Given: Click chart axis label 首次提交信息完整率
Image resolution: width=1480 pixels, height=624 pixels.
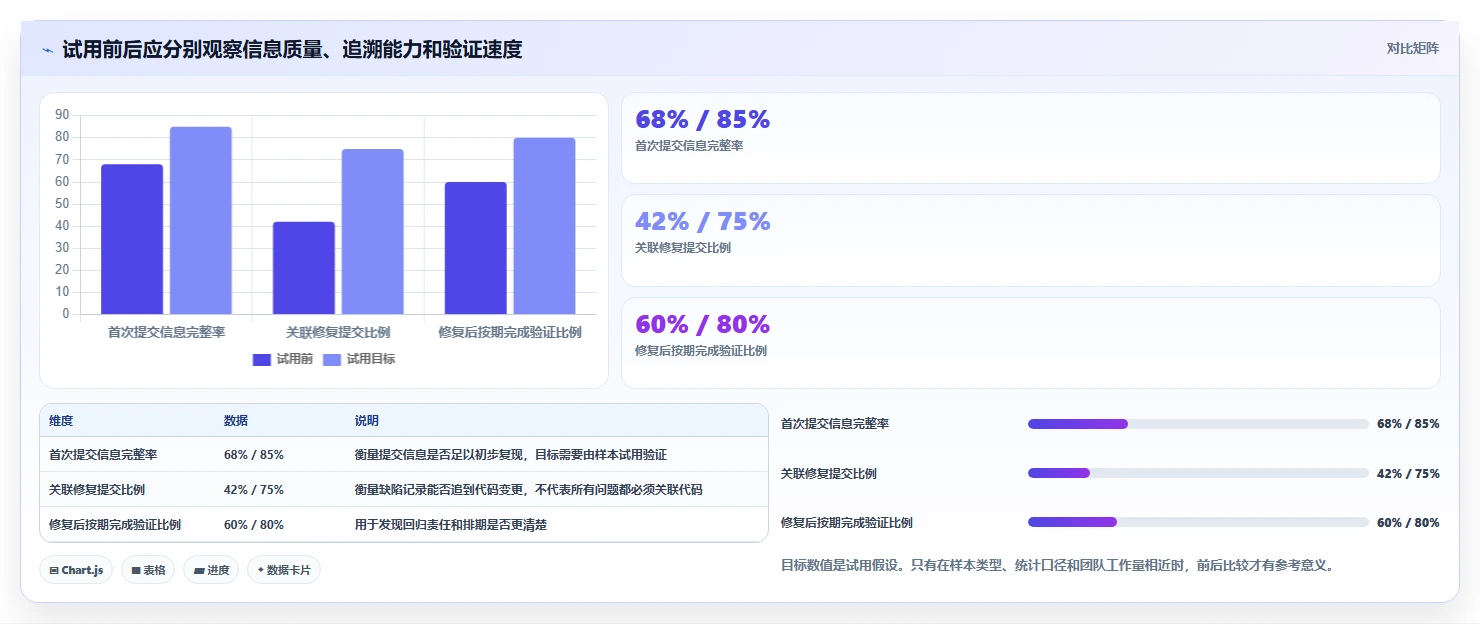Looking at the screenshot, I should tap(166, 332).
